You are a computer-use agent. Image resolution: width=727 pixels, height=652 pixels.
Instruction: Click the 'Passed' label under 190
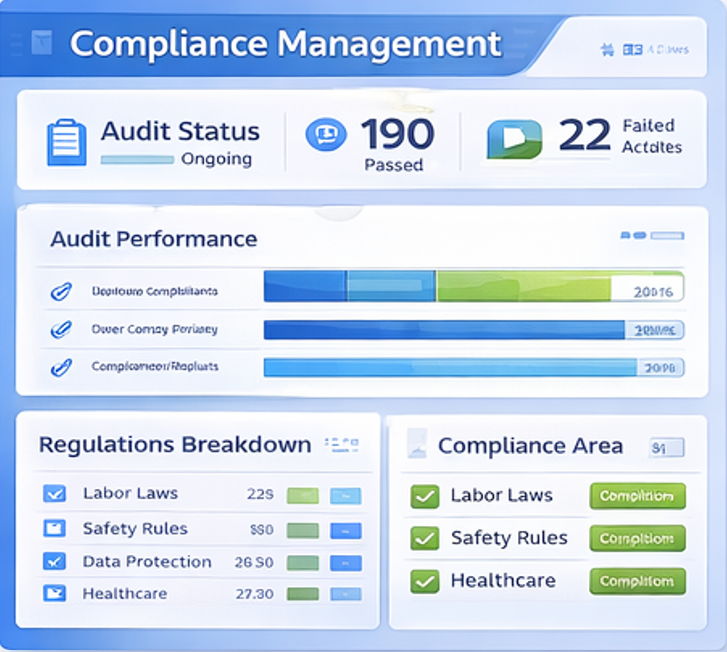pyautogui.click(x=394, y=165)
